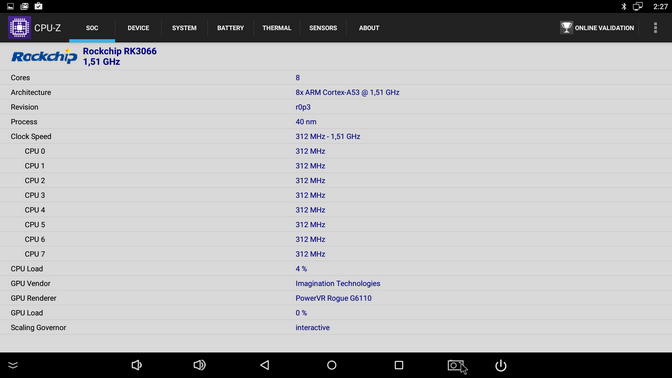Click the 0 % GPU load value
Image resolution: width=672 pixels, height=378 pixels.
pyautogui.click(x=301, y=313)
